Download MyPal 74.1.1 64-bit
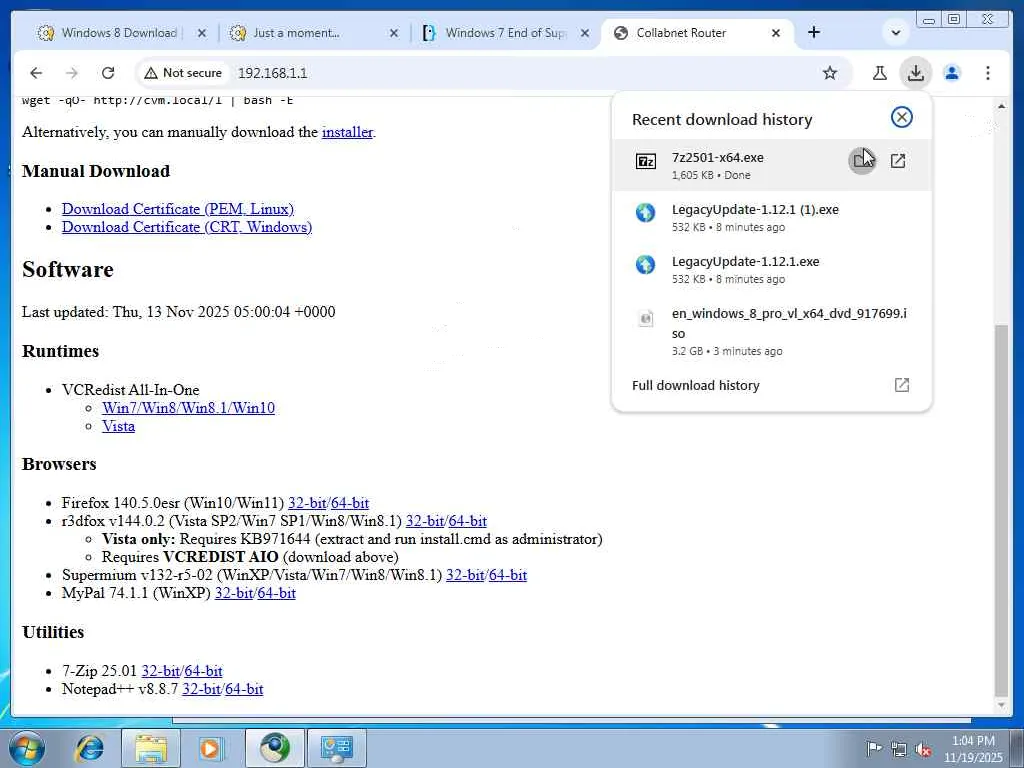Image resolution: width=1024 pixels, height=768 pixels. pyautogui.click(x=277, y=593)
